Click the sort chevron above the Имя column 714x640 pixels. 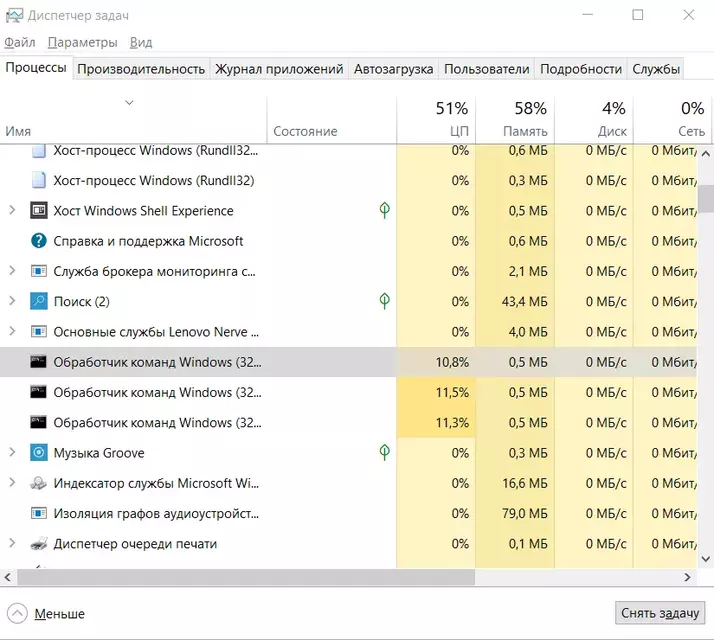(x=129, y=102)
